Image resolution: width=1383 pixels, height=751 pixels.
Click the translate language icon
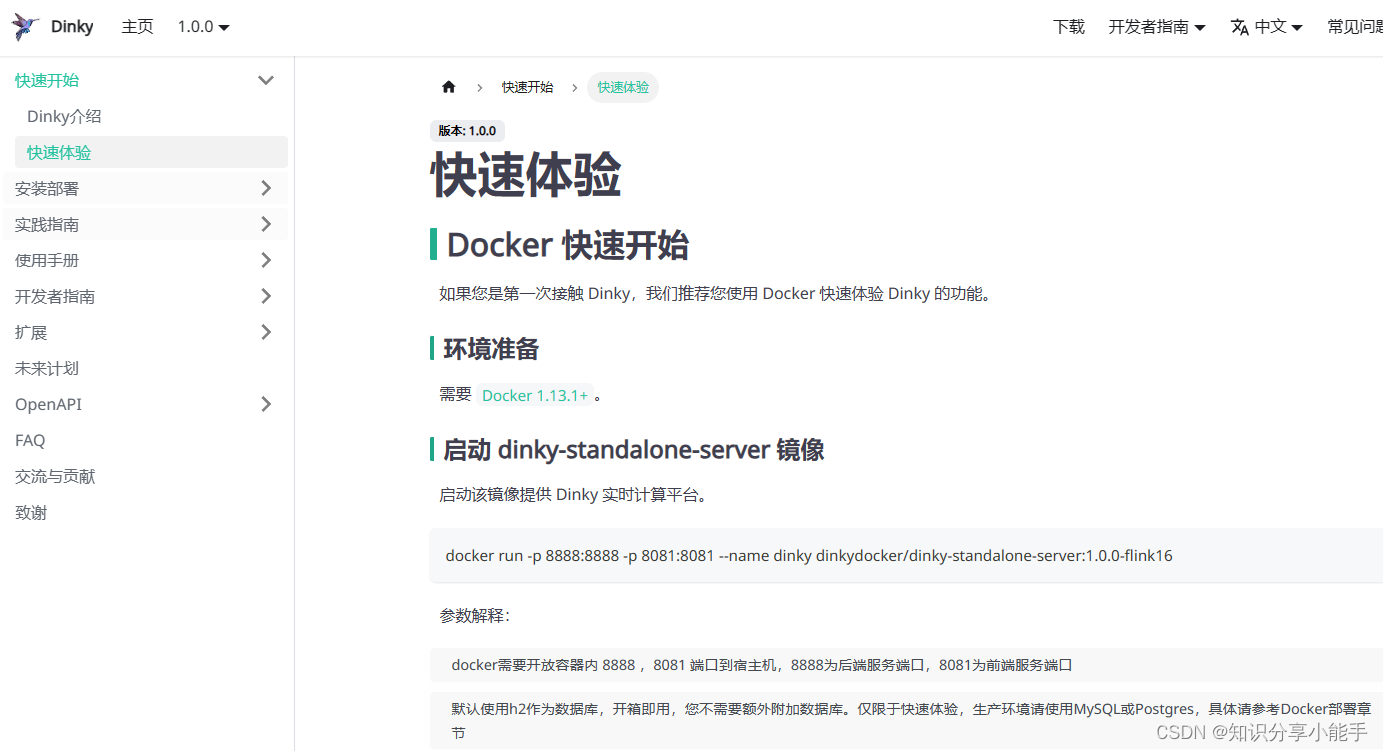(x=1240, y=27)
